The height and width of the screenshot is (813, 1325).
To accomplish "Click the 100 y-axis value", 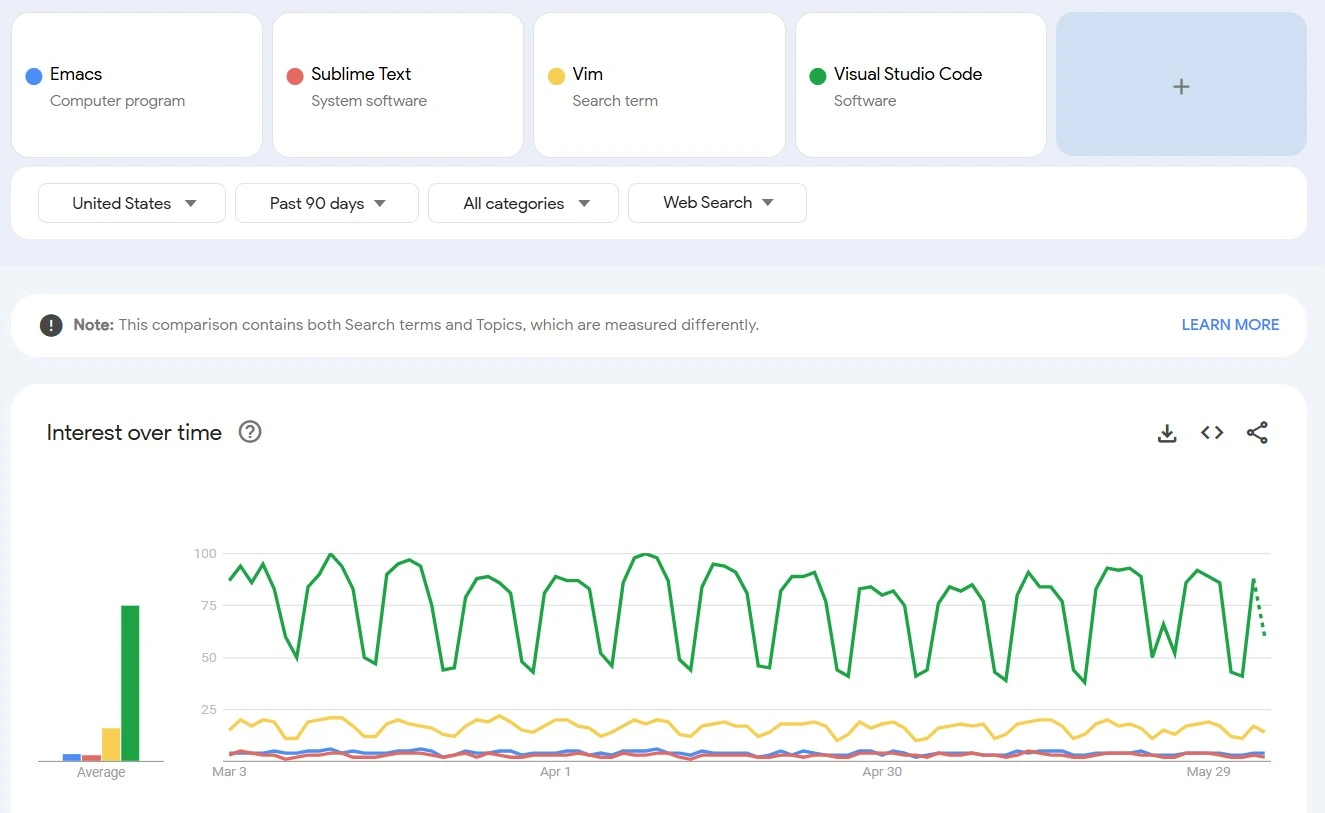I will tap(205, 553).
